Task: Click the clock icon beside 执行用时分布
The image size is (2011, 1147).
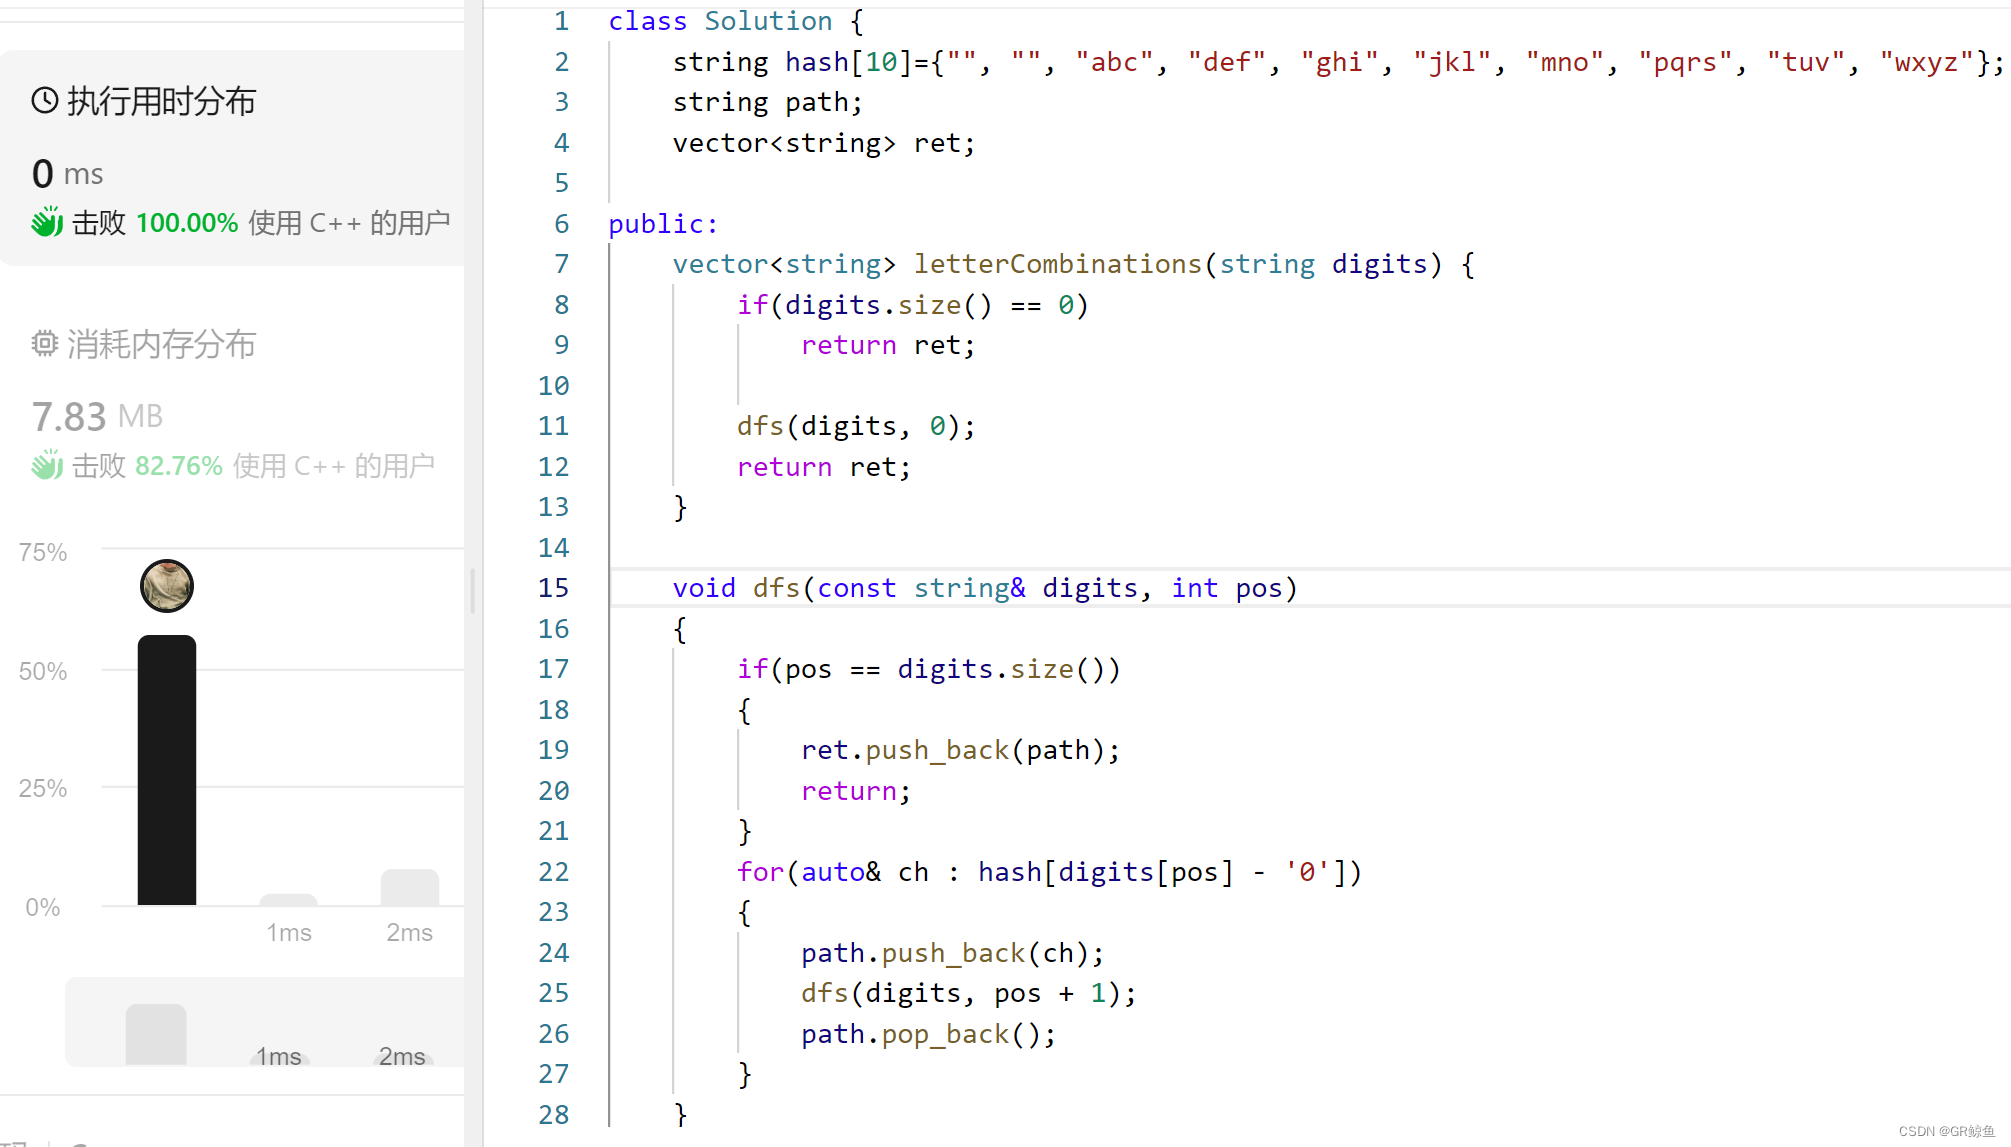Action: (x=44, y=100)
